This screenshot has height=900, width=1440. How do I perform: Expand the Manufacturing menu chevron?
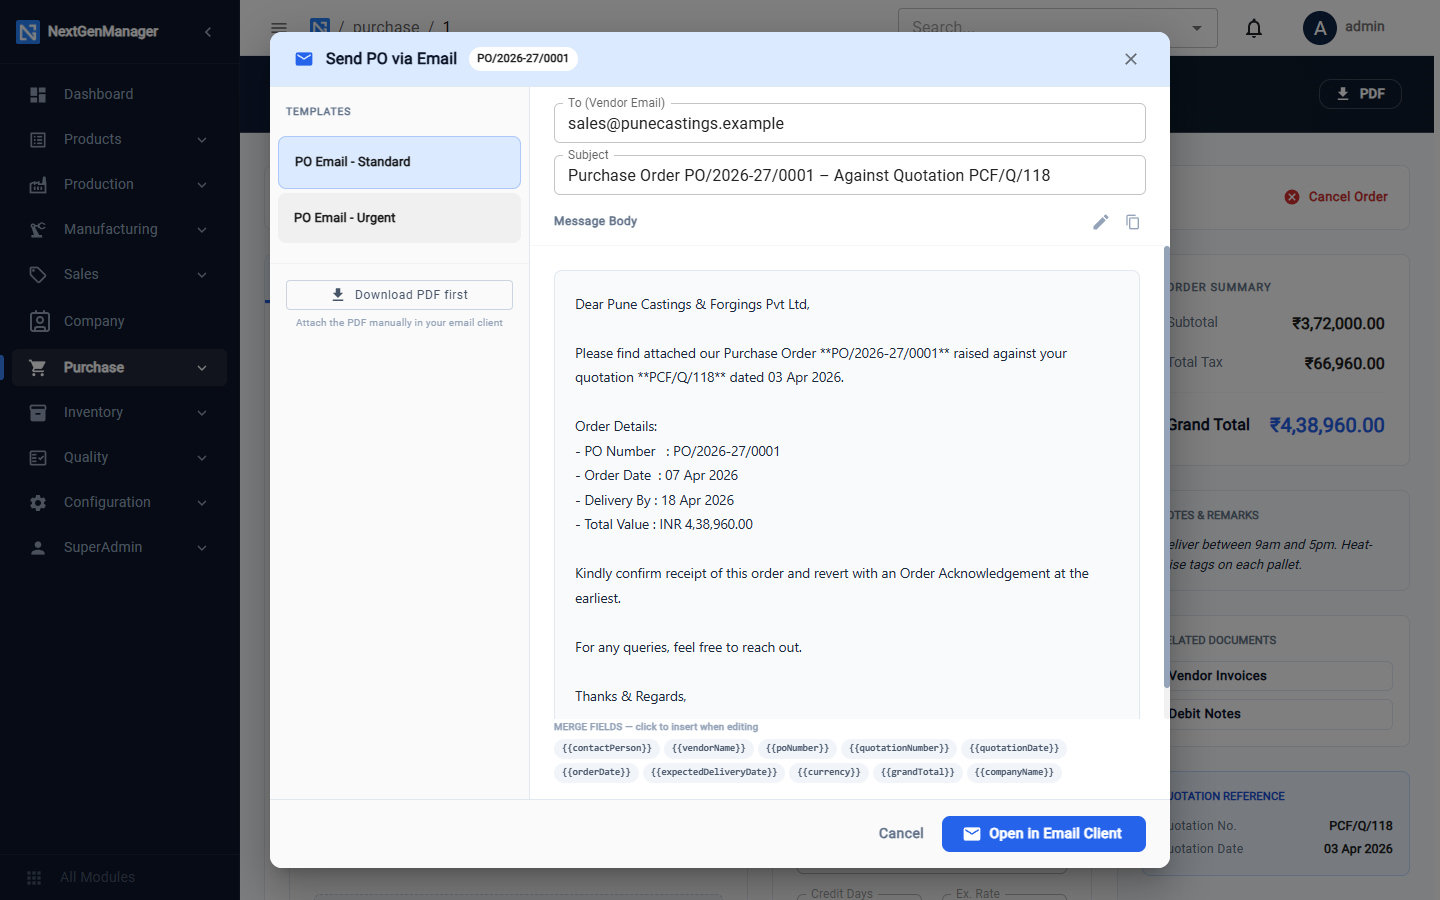[202, 230]
